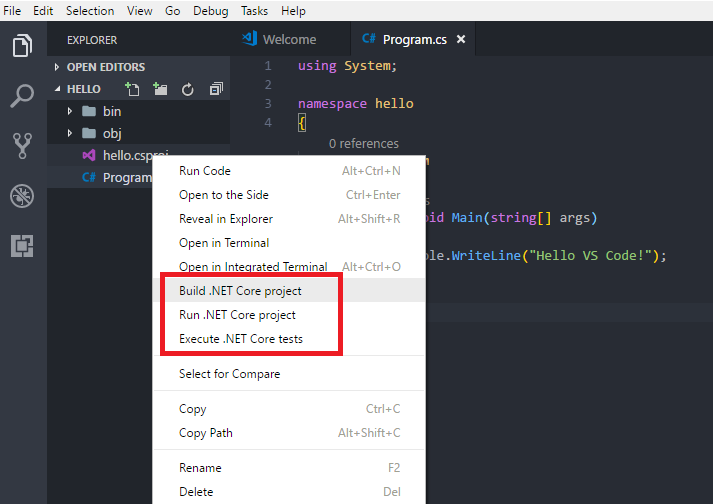713x504 pixels.
Task: Click the New File icon in HELLO header
Action: point(132,89)
